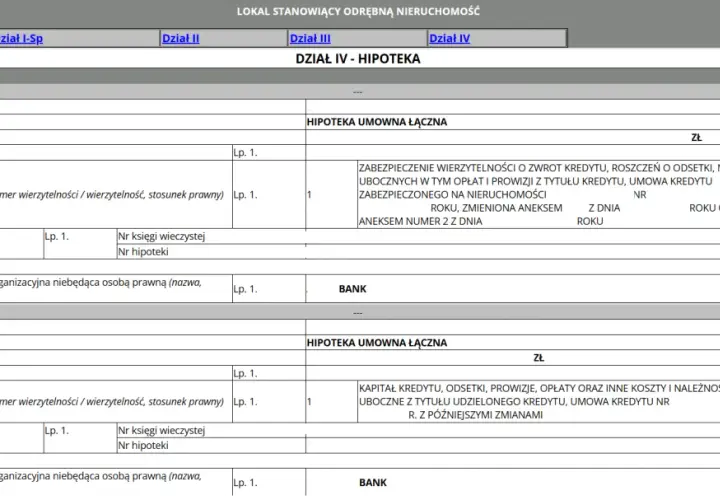Select the first mortgage's Nr księgi wieczystej label
This screenshot has width=720, height=500.
(161, 236)
